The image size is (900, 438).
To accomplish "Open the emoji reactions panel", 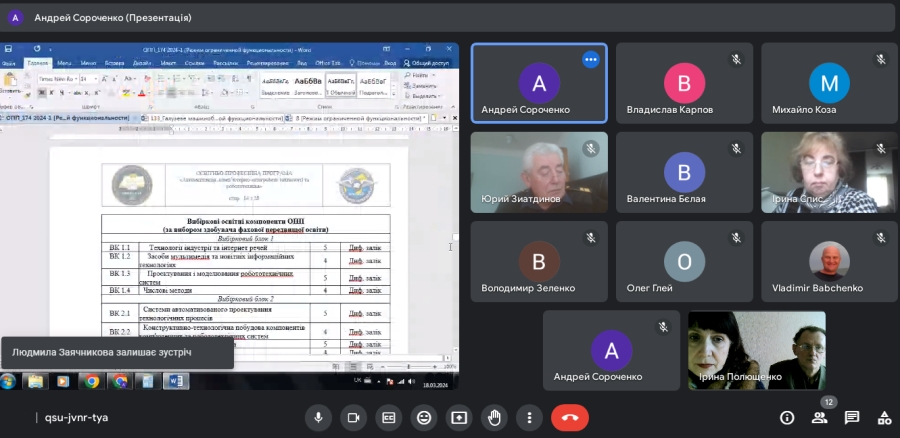I will [424, 417].
